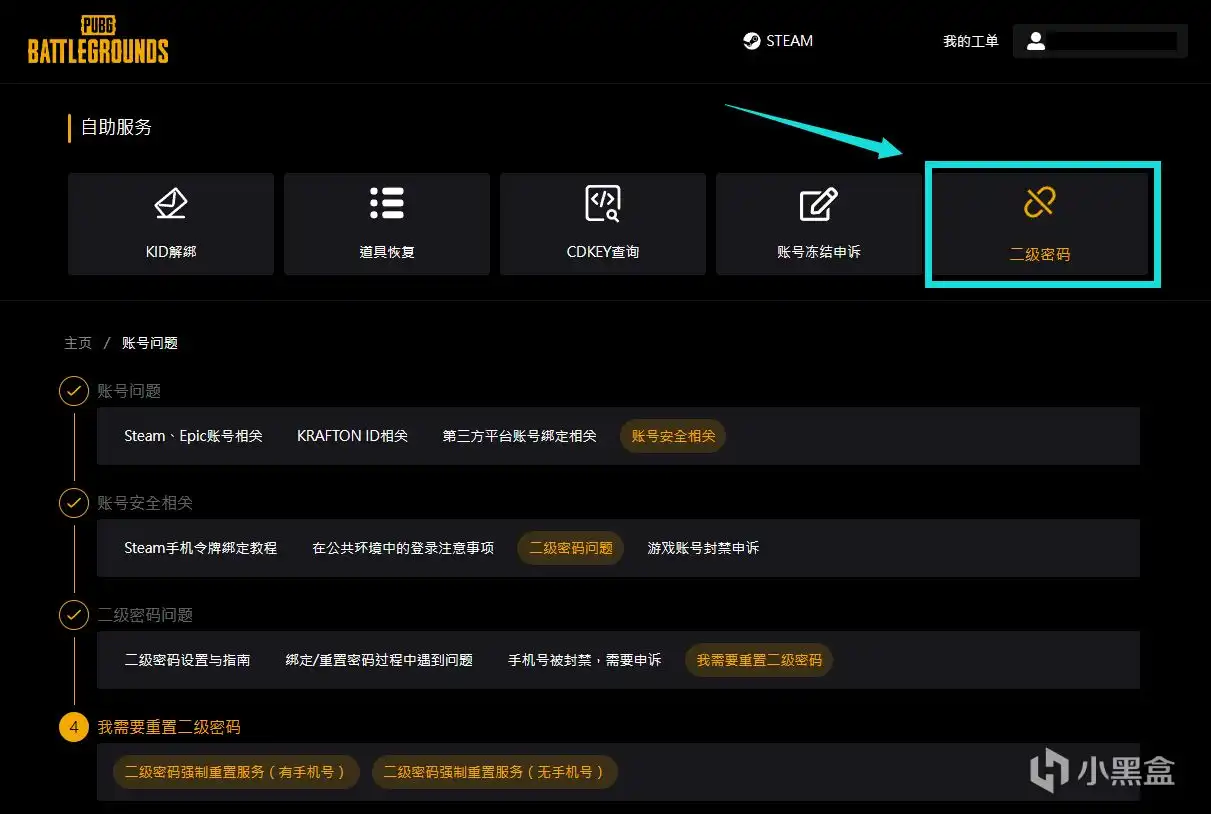Select 手机号被封禁，需要申诉 option
This screenshot has width=1211, height=814.
click(x=584, y=660)
